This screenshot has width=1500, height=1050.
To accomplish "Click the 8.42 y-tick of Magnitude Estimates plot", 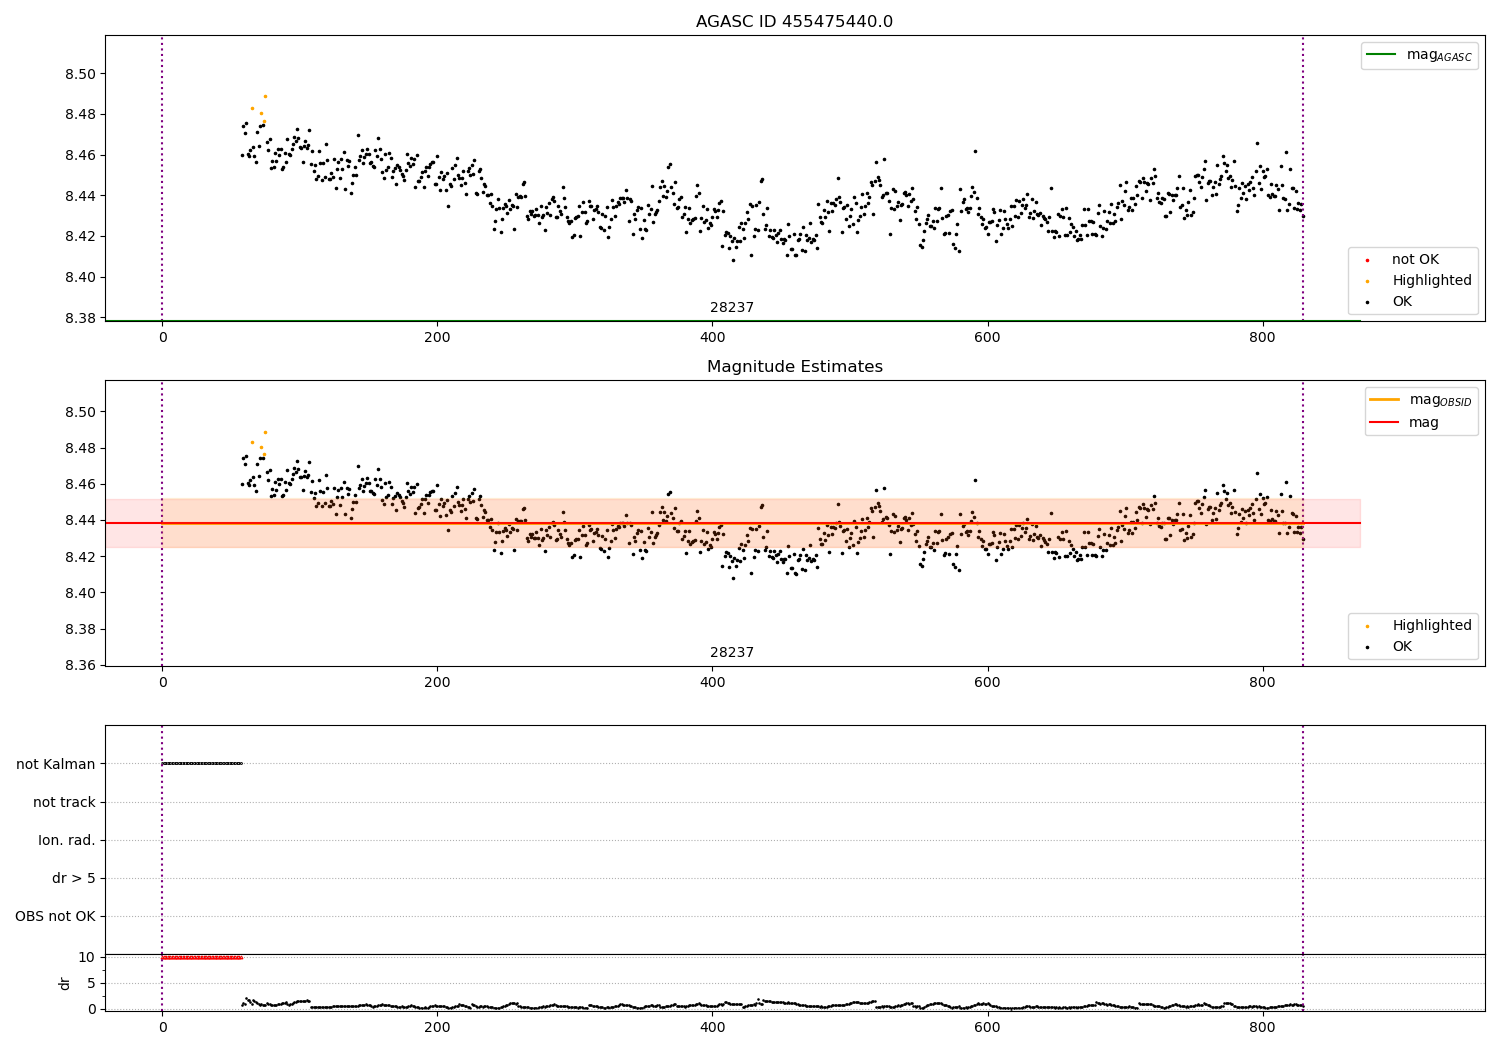I will 82,557.
